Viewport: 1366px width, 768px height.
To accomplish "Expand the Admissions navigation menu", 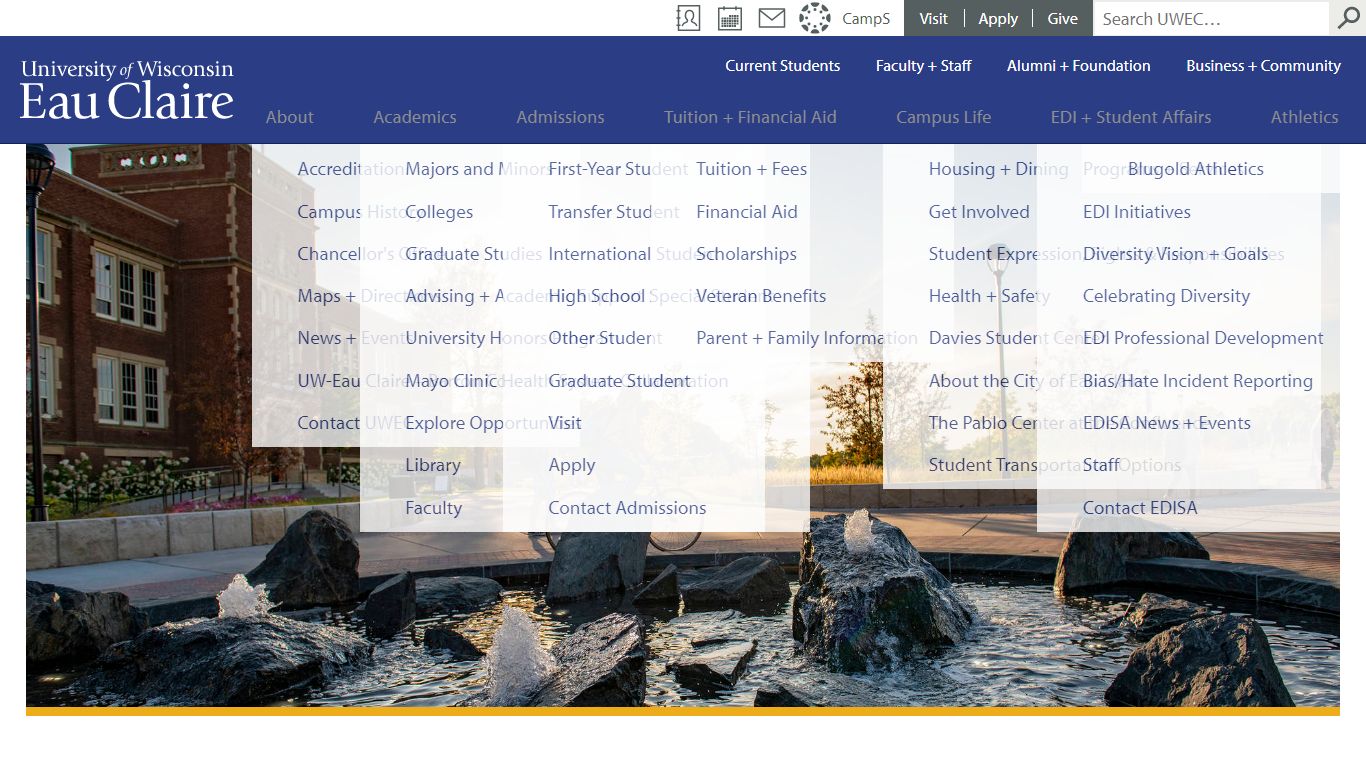I will click(561, 117).
